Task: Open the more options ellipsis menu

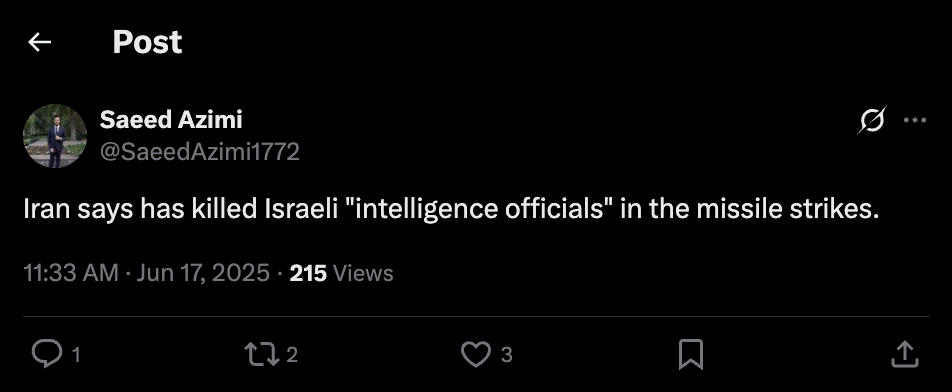Action: click(915, 120)
